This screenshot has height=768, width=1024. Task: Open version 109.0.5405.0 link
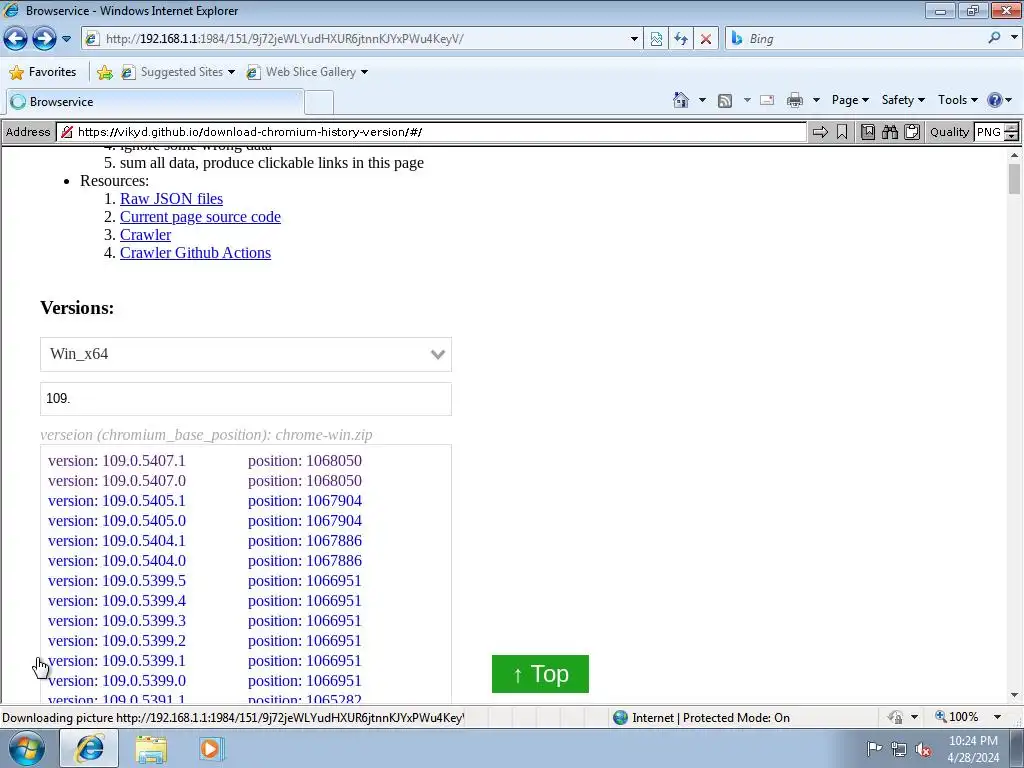click(x=117, y=520)
